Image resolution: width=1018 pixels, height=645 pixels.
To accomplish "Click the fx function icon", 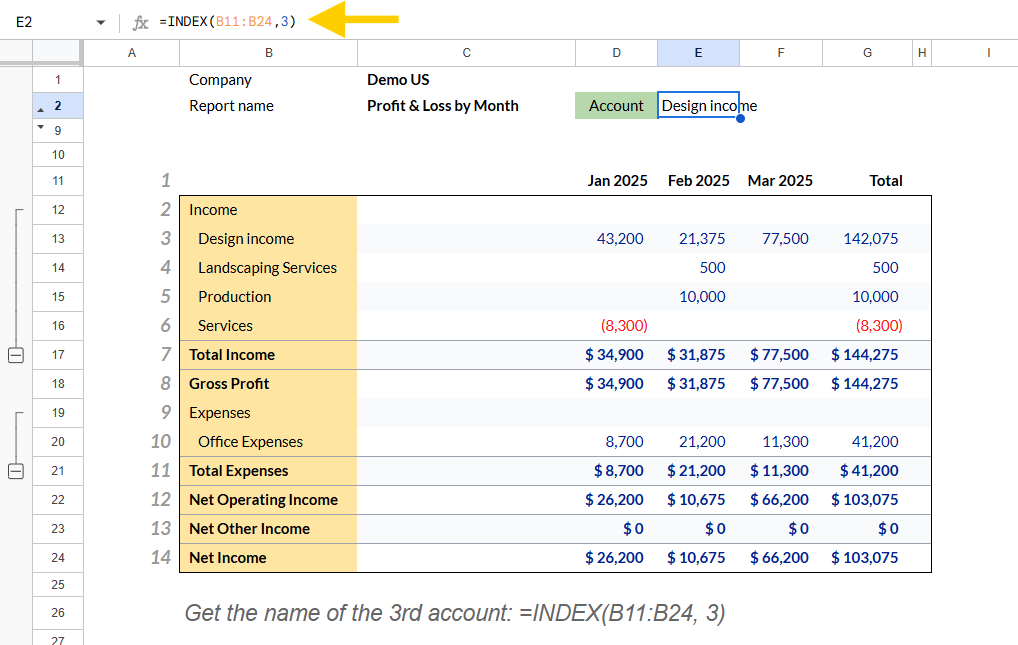I will point(140,23).
